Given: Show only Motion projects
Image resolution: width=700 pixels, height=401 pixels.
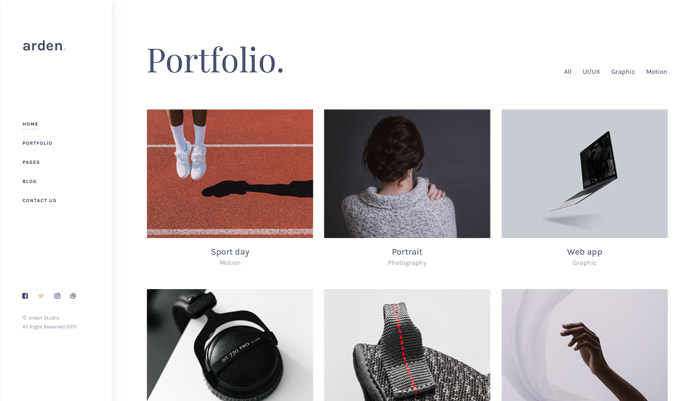Looking at the screenshot, I should (657, 71).
